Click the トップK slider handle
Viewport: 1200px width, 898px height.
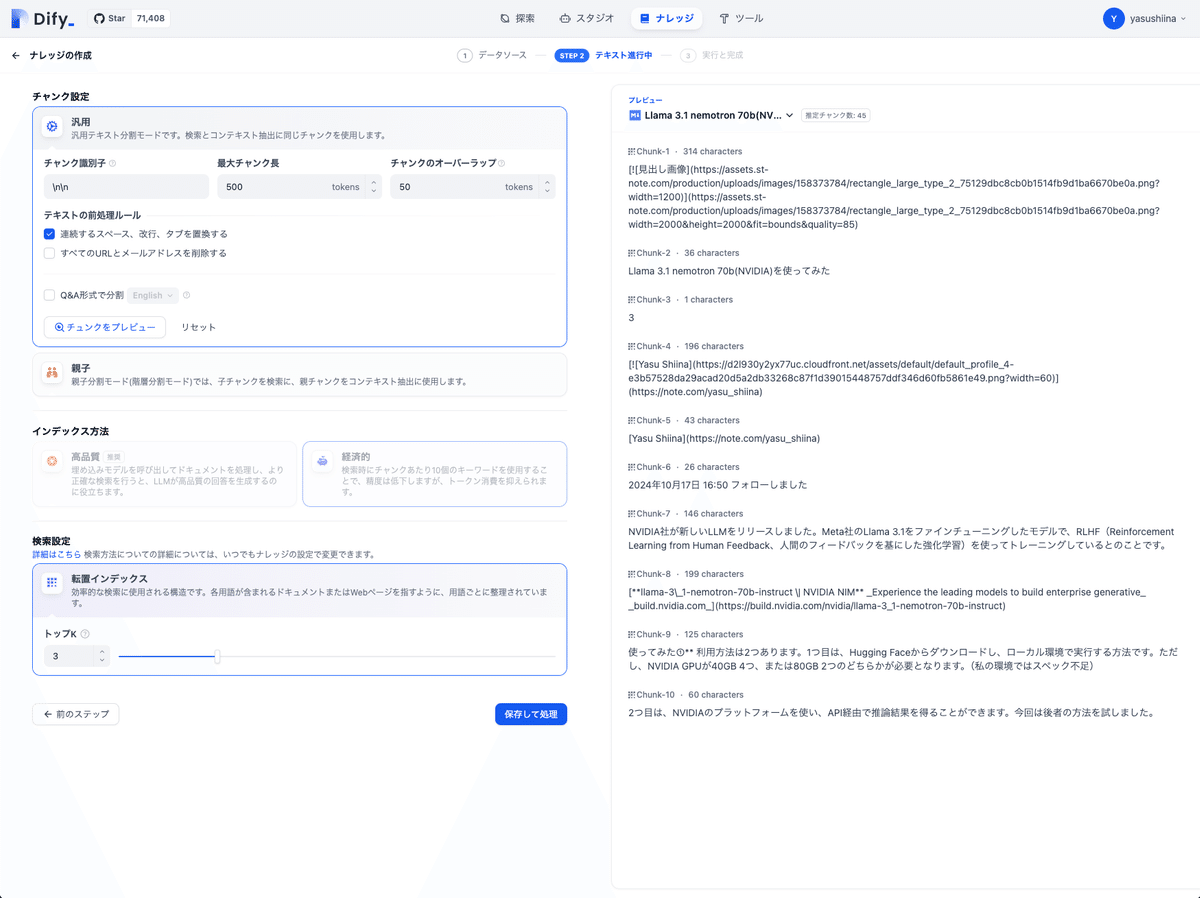[x=217, y=657]
